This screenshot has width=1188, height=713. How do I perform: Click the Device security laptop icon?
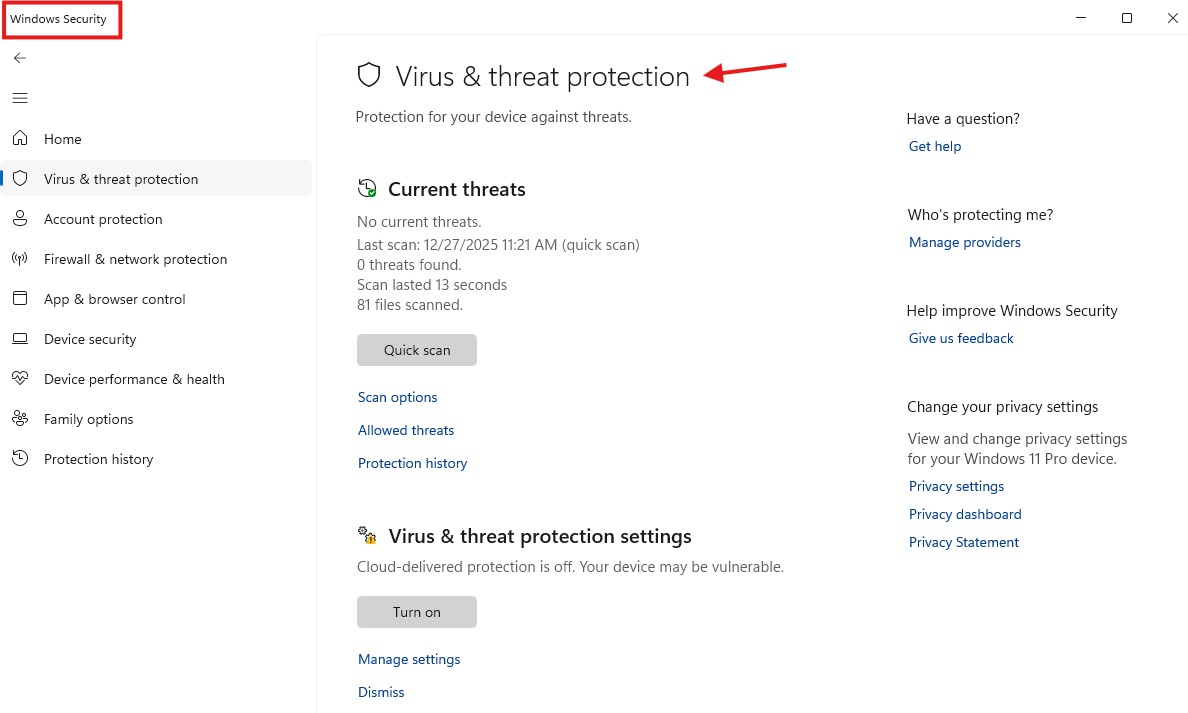point(20,339)
